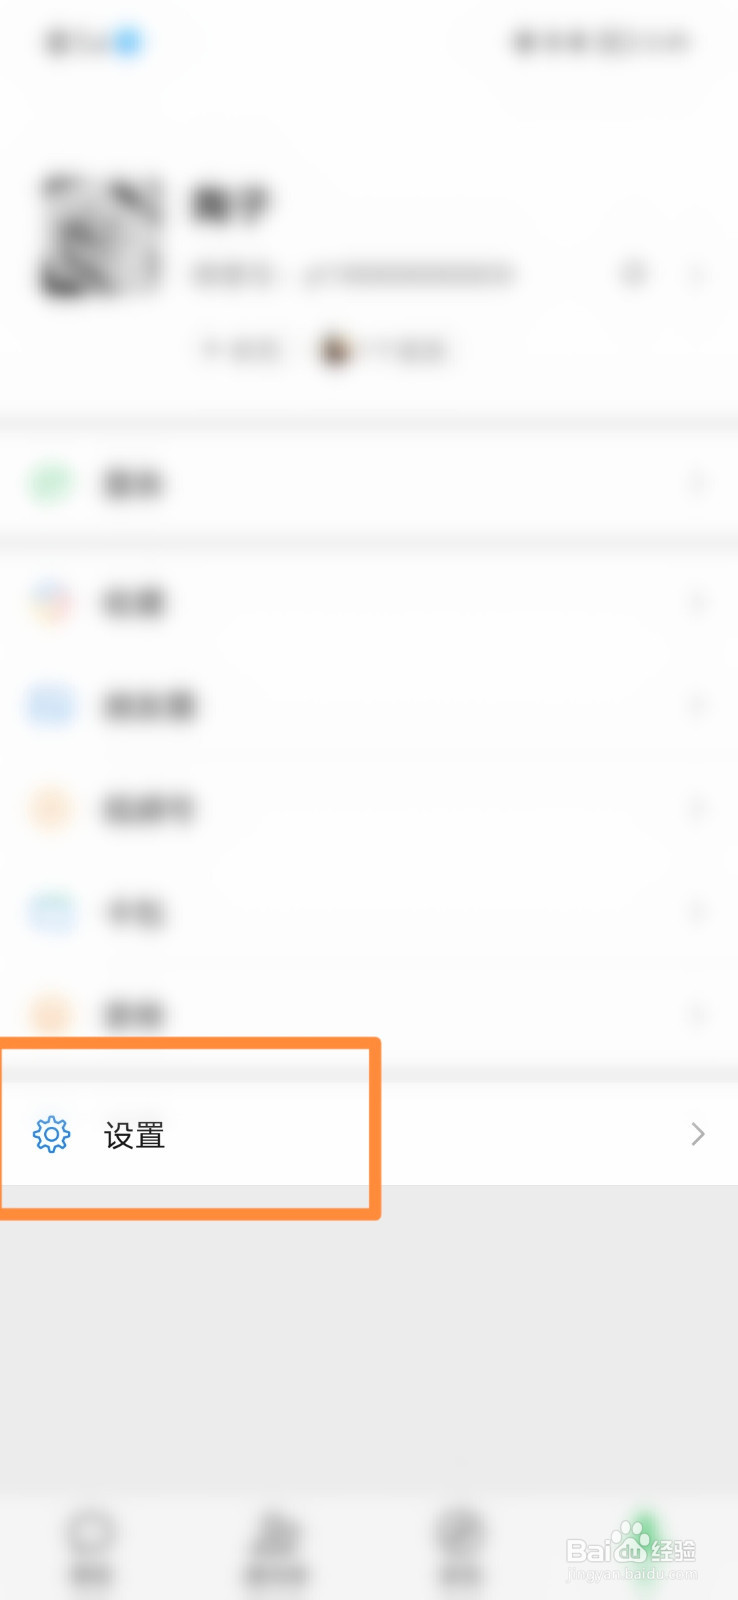This screenshot has width=738, height=1600.
Task: Click the chevron on the green Services row
Action: 698,484
